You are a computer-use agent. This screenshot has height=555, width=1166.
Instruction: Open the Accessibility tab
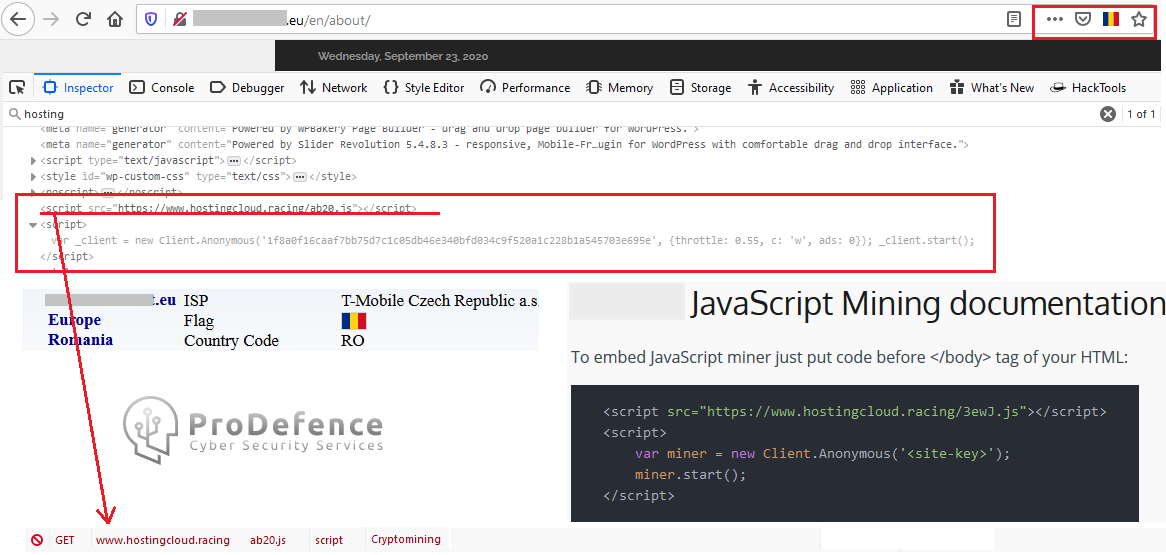pyautogui.click(x=791, y=88)
